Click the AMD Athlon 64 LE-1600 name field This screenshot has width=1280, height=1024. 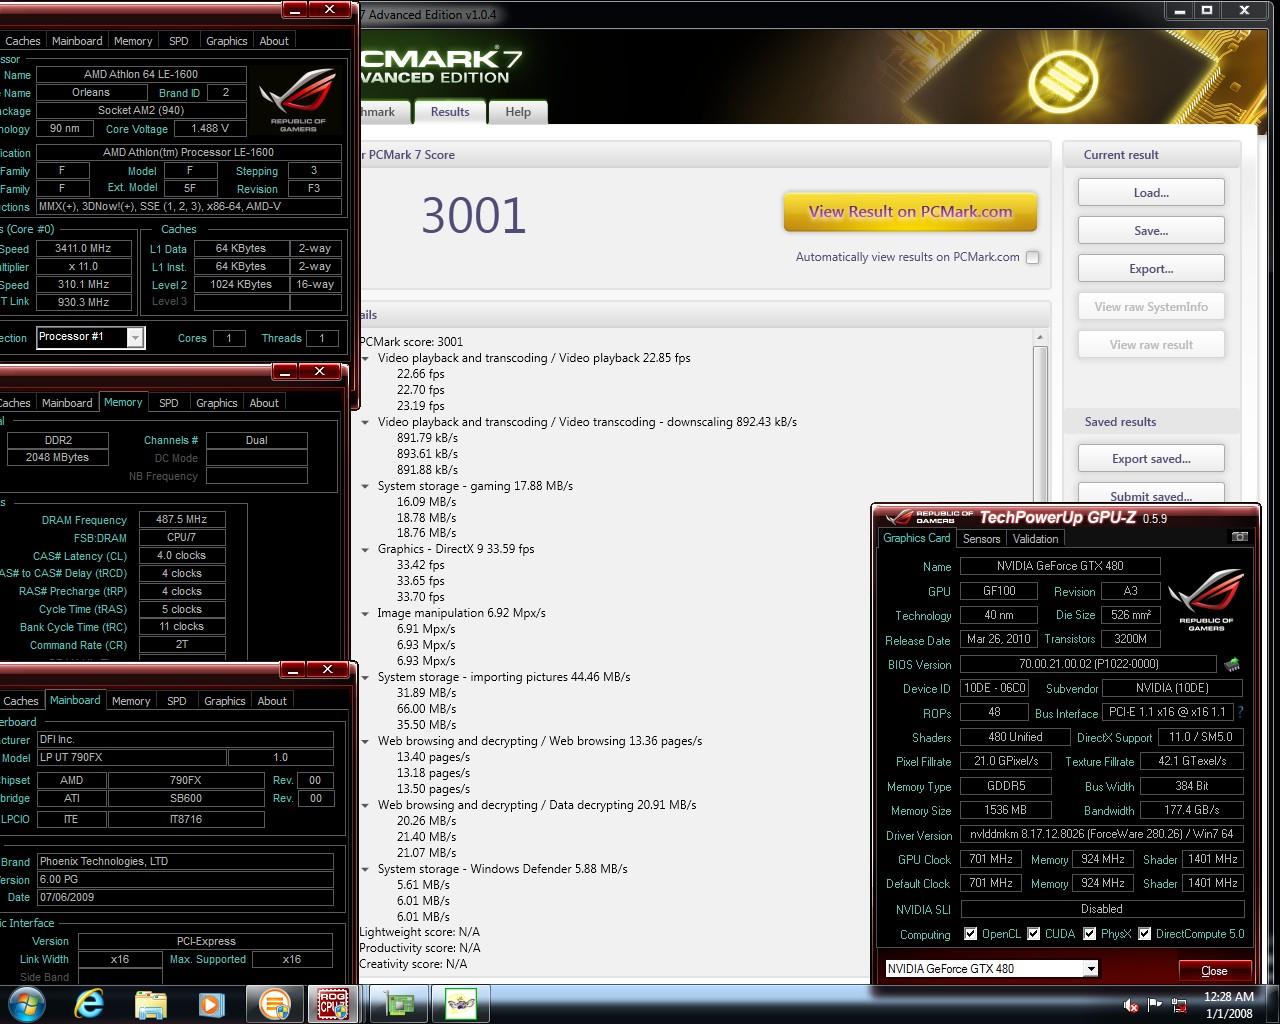141,74
